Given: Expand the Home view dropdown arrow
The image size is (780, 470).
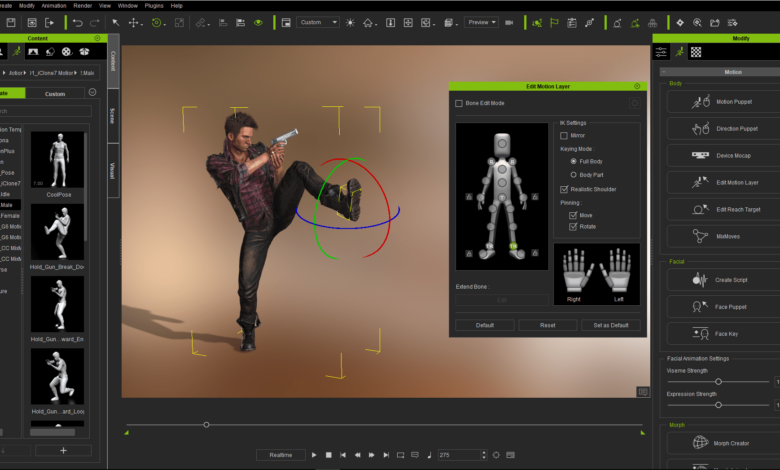Looking at the screenshot, I should point(376,24).
